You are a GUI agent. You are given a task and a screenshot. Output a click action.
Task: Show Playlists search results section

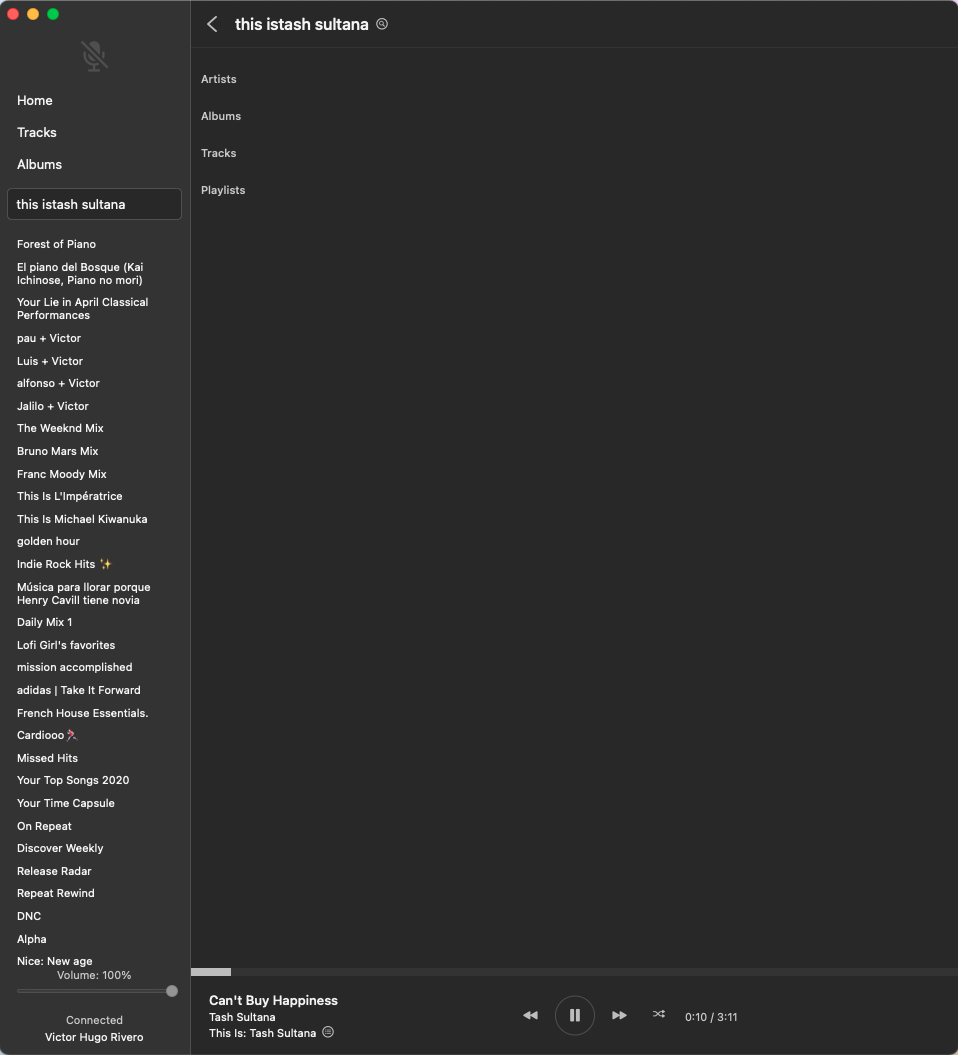tap(223, 190)
